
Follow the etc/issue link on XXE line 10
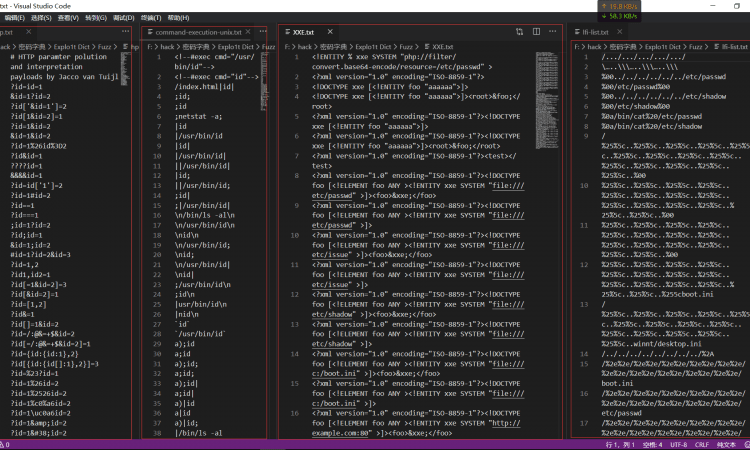pyautogui.click(x=330, y=255)
